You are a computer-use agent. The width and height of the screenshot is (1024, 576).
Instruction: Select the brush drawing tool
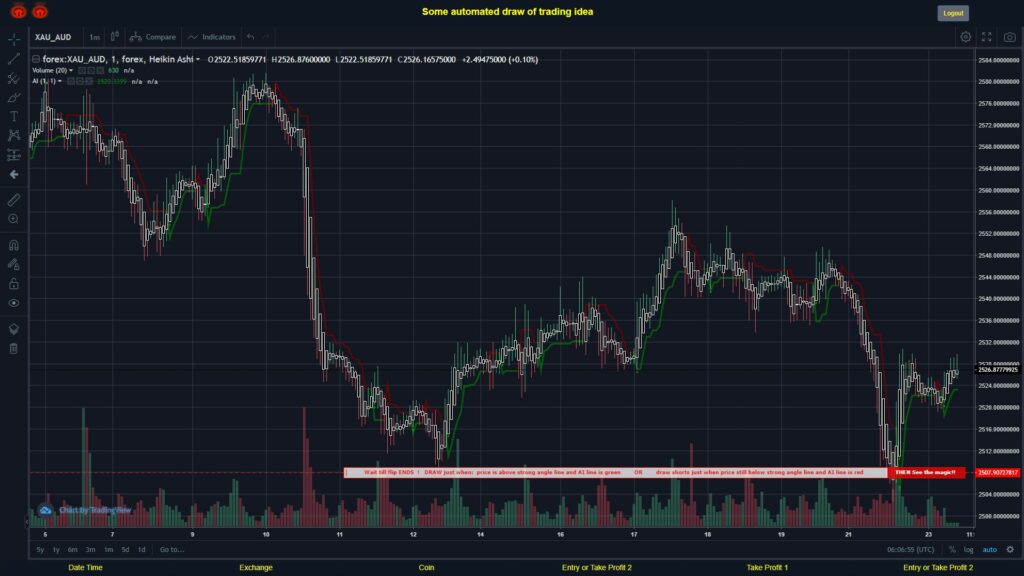(x=14, y=97)
